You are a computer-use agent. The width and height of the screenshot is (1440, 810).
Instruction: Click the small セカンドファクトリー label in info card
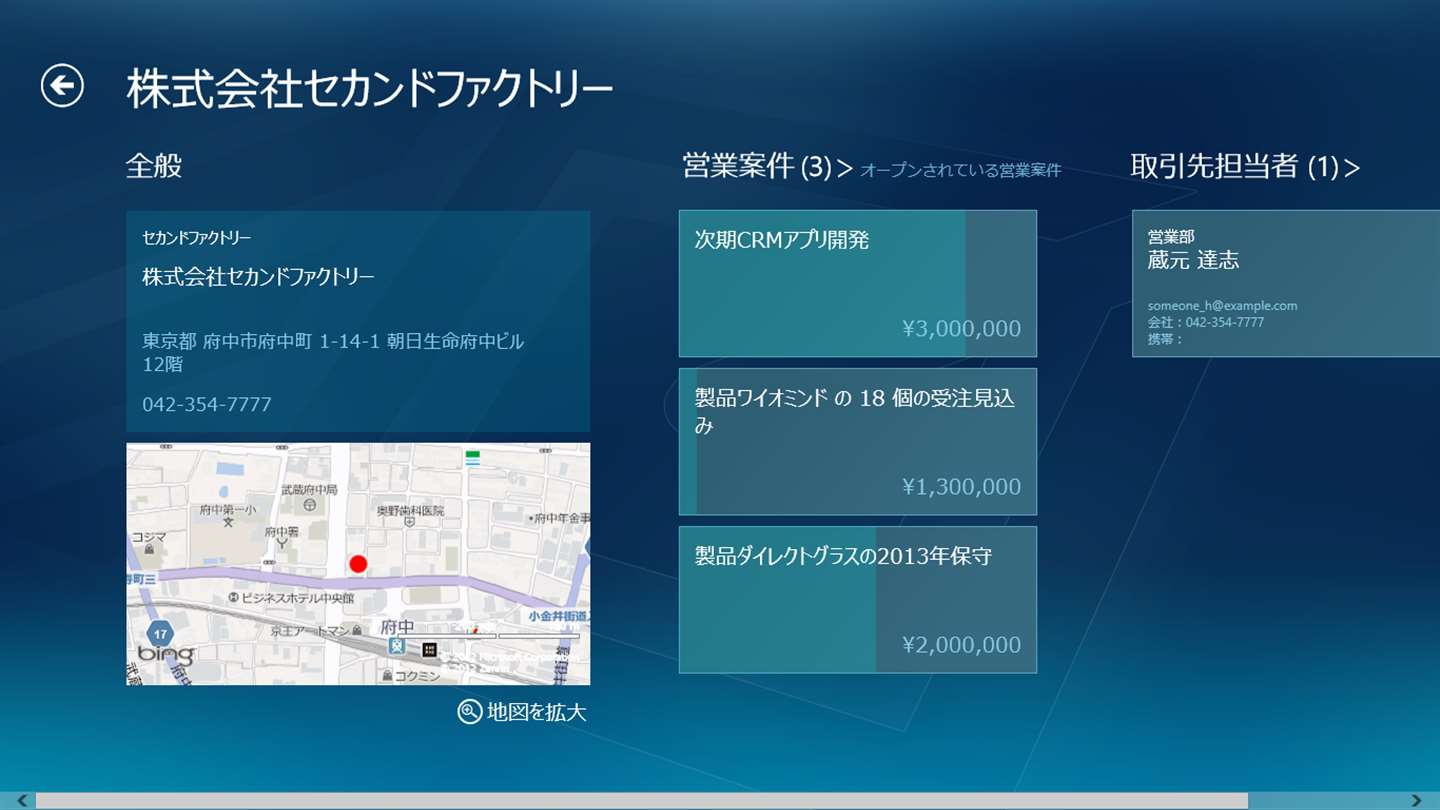coord(196,238)
